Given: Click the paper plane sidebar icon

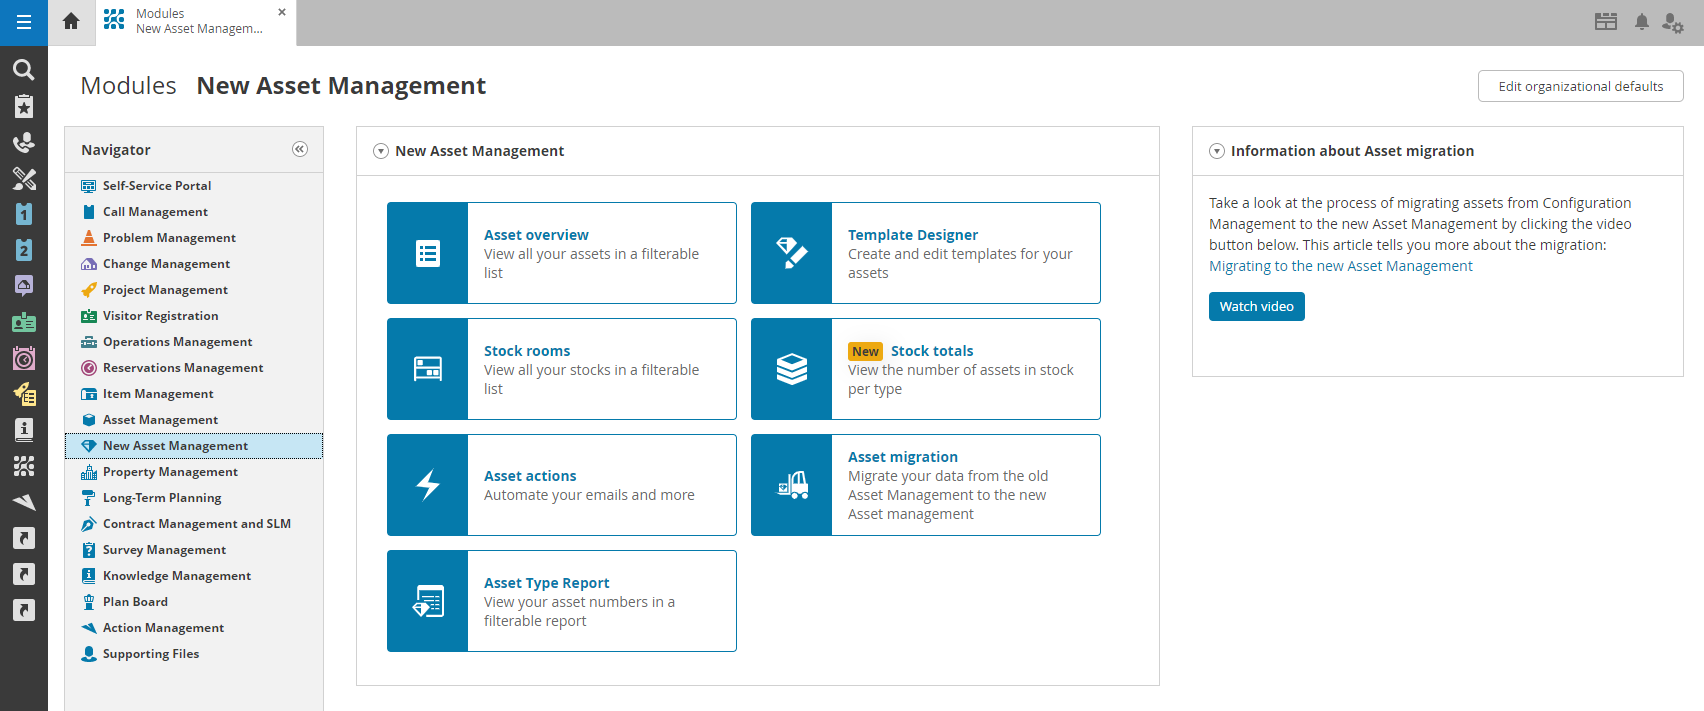Looking at the screenshot, I should 24,502.
